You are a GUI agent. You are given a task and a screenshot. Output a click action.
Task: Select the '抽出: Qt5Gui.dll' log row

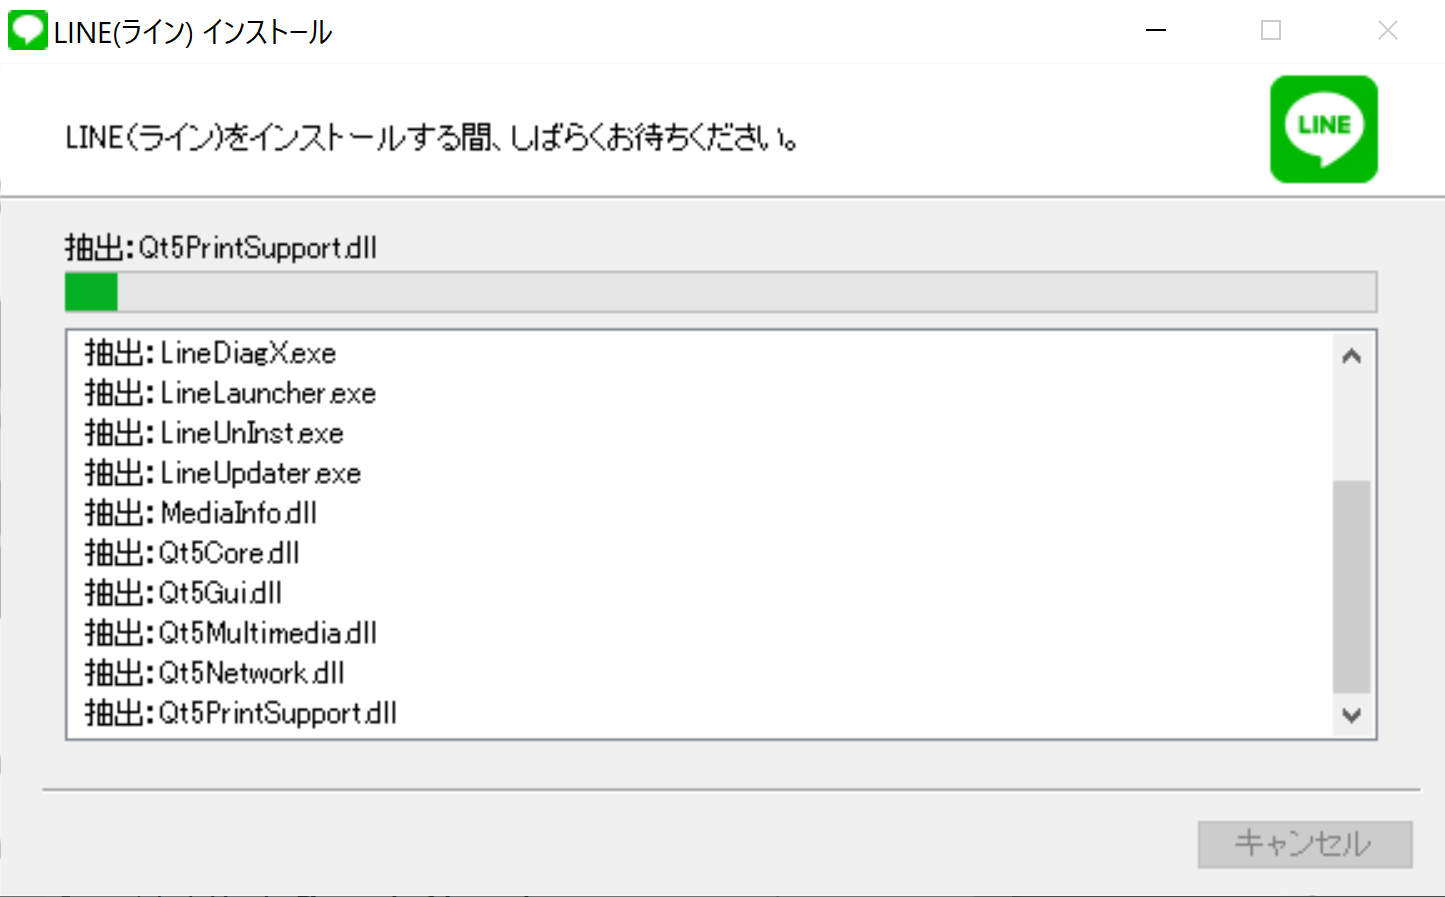(x=699, y=593)
